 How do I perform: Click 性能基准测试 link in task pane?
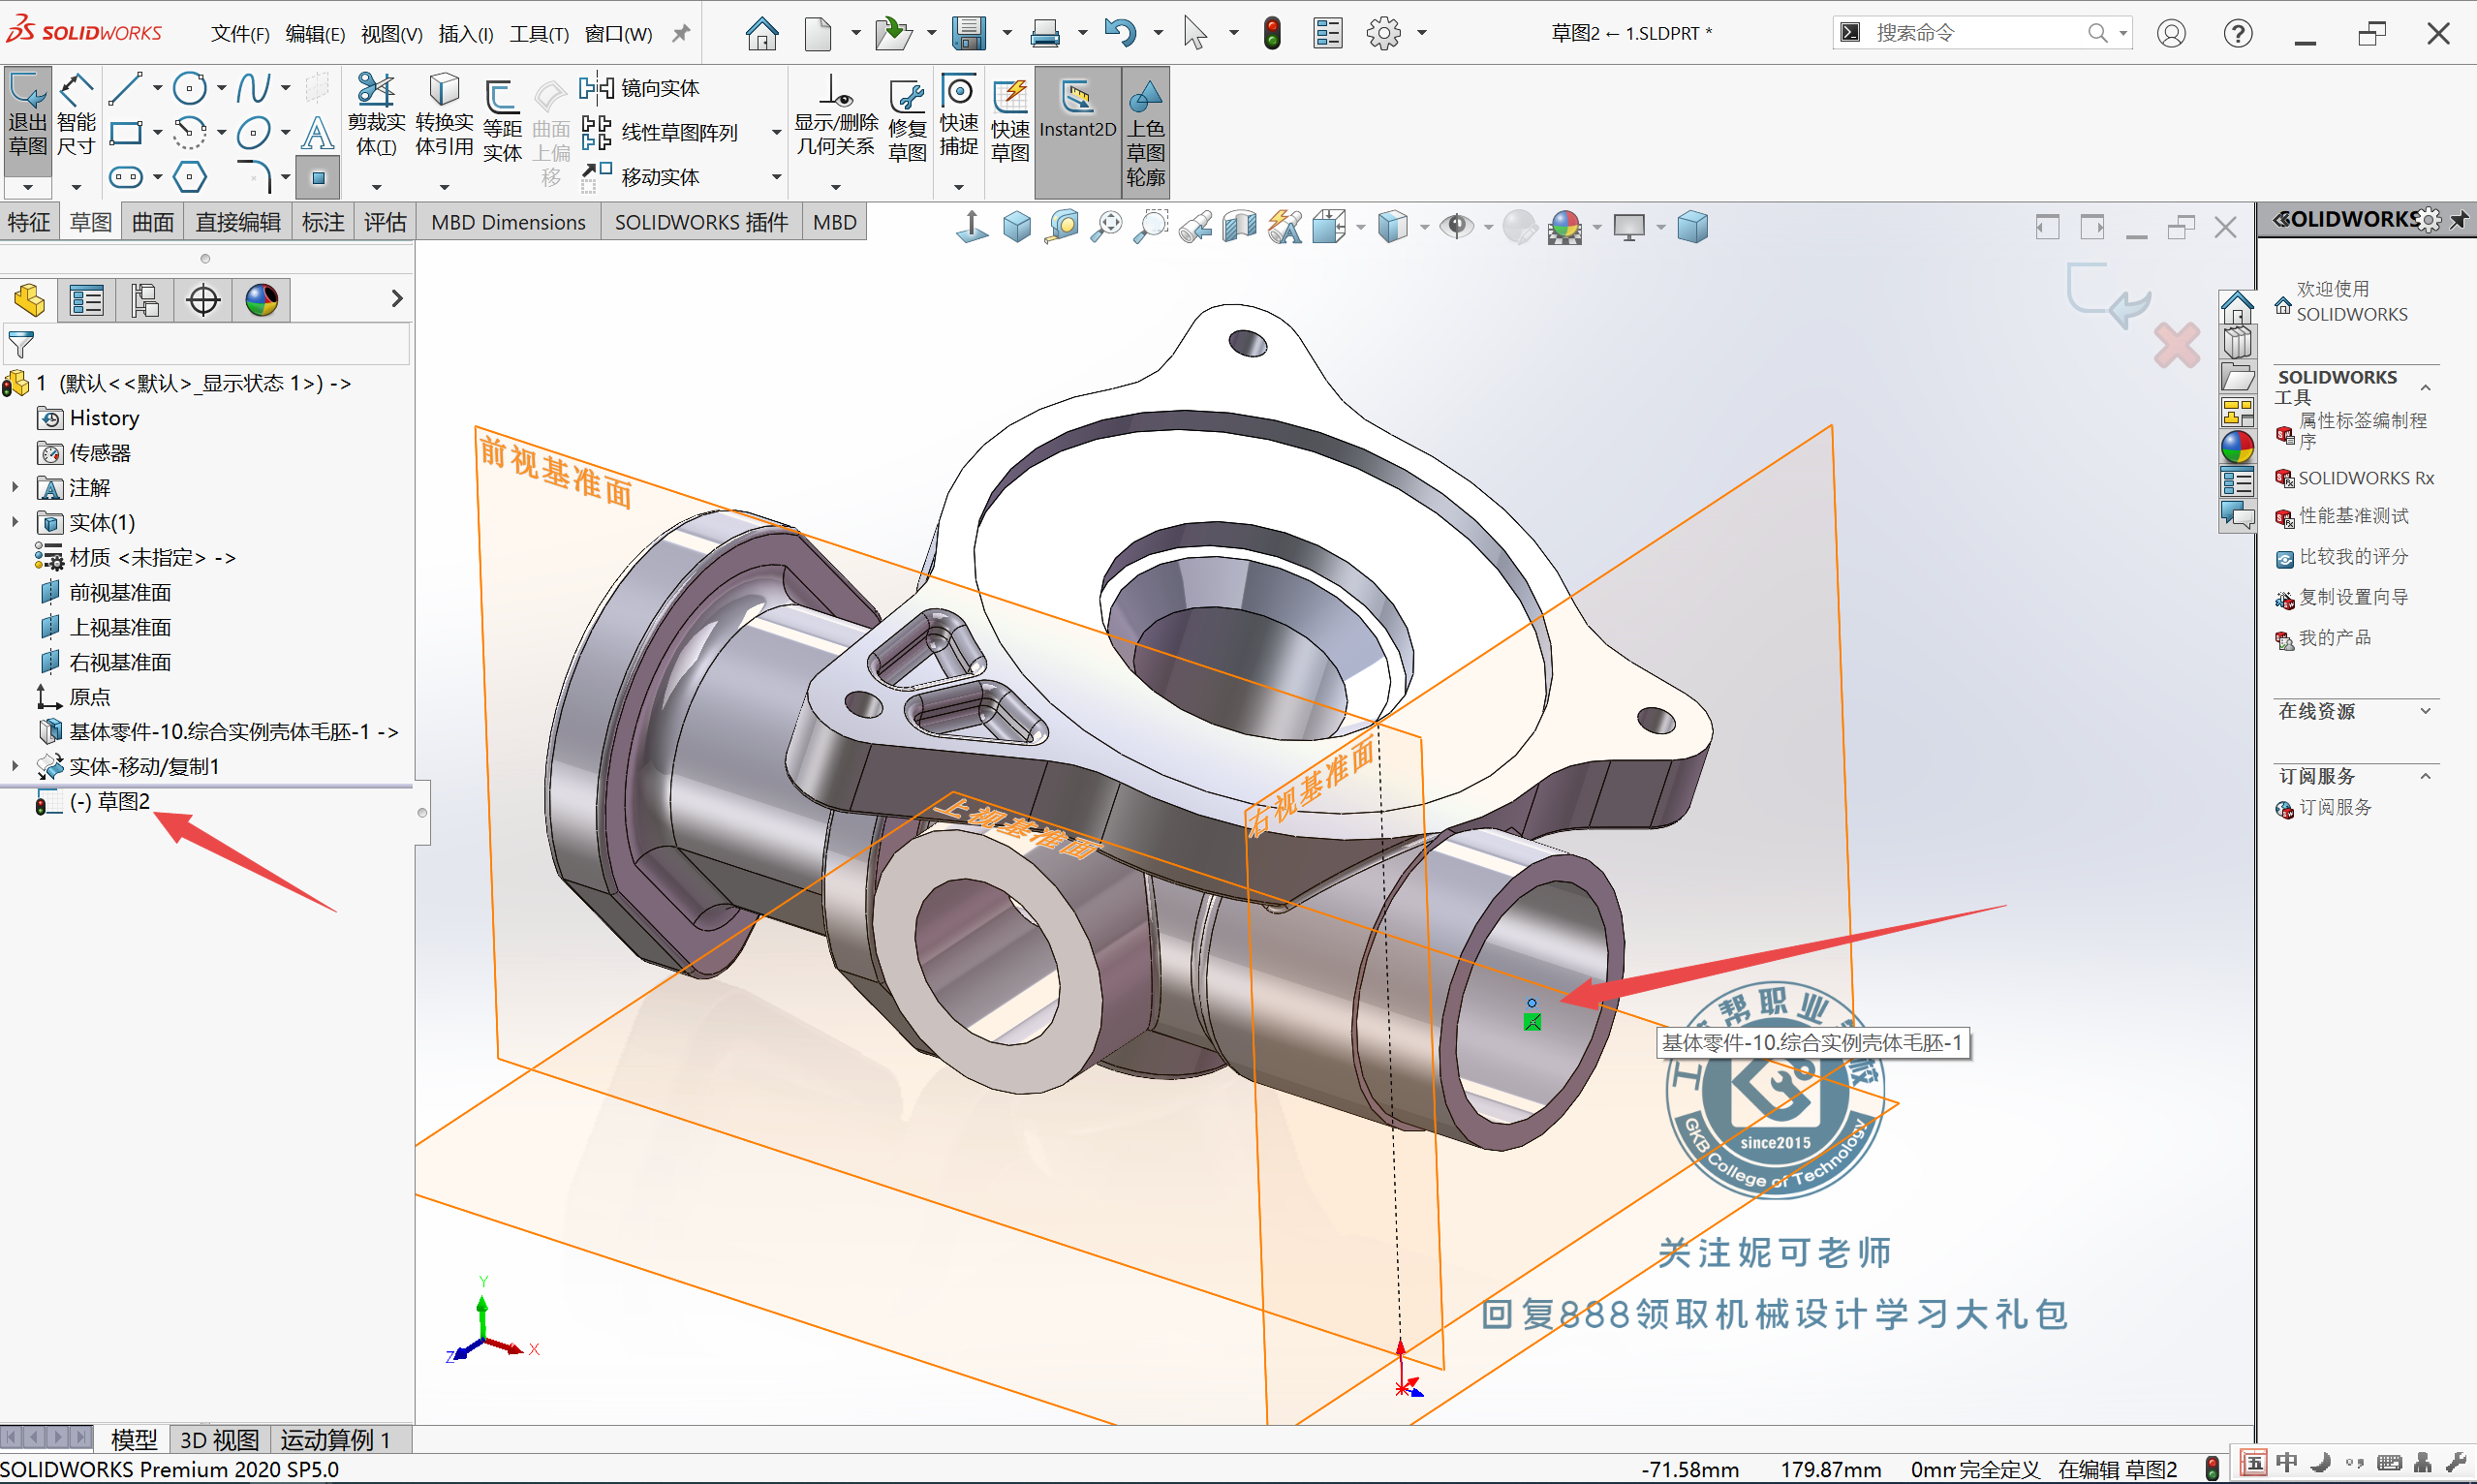click(x=2353, y=516)
